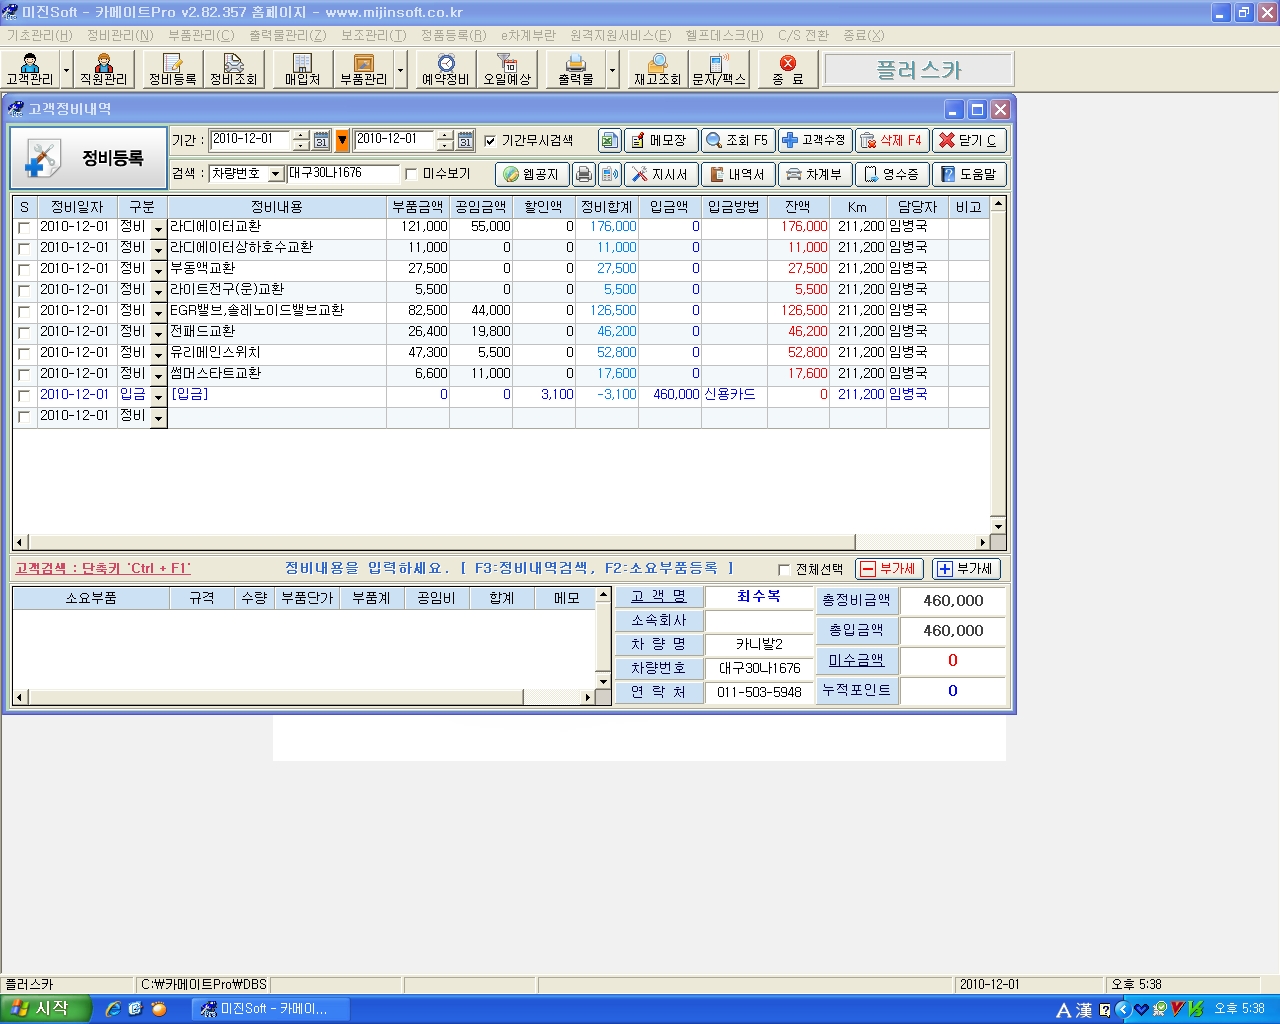Click Windows 시작 start button
This screenshot has height=1024, width=1280.
46,1009
